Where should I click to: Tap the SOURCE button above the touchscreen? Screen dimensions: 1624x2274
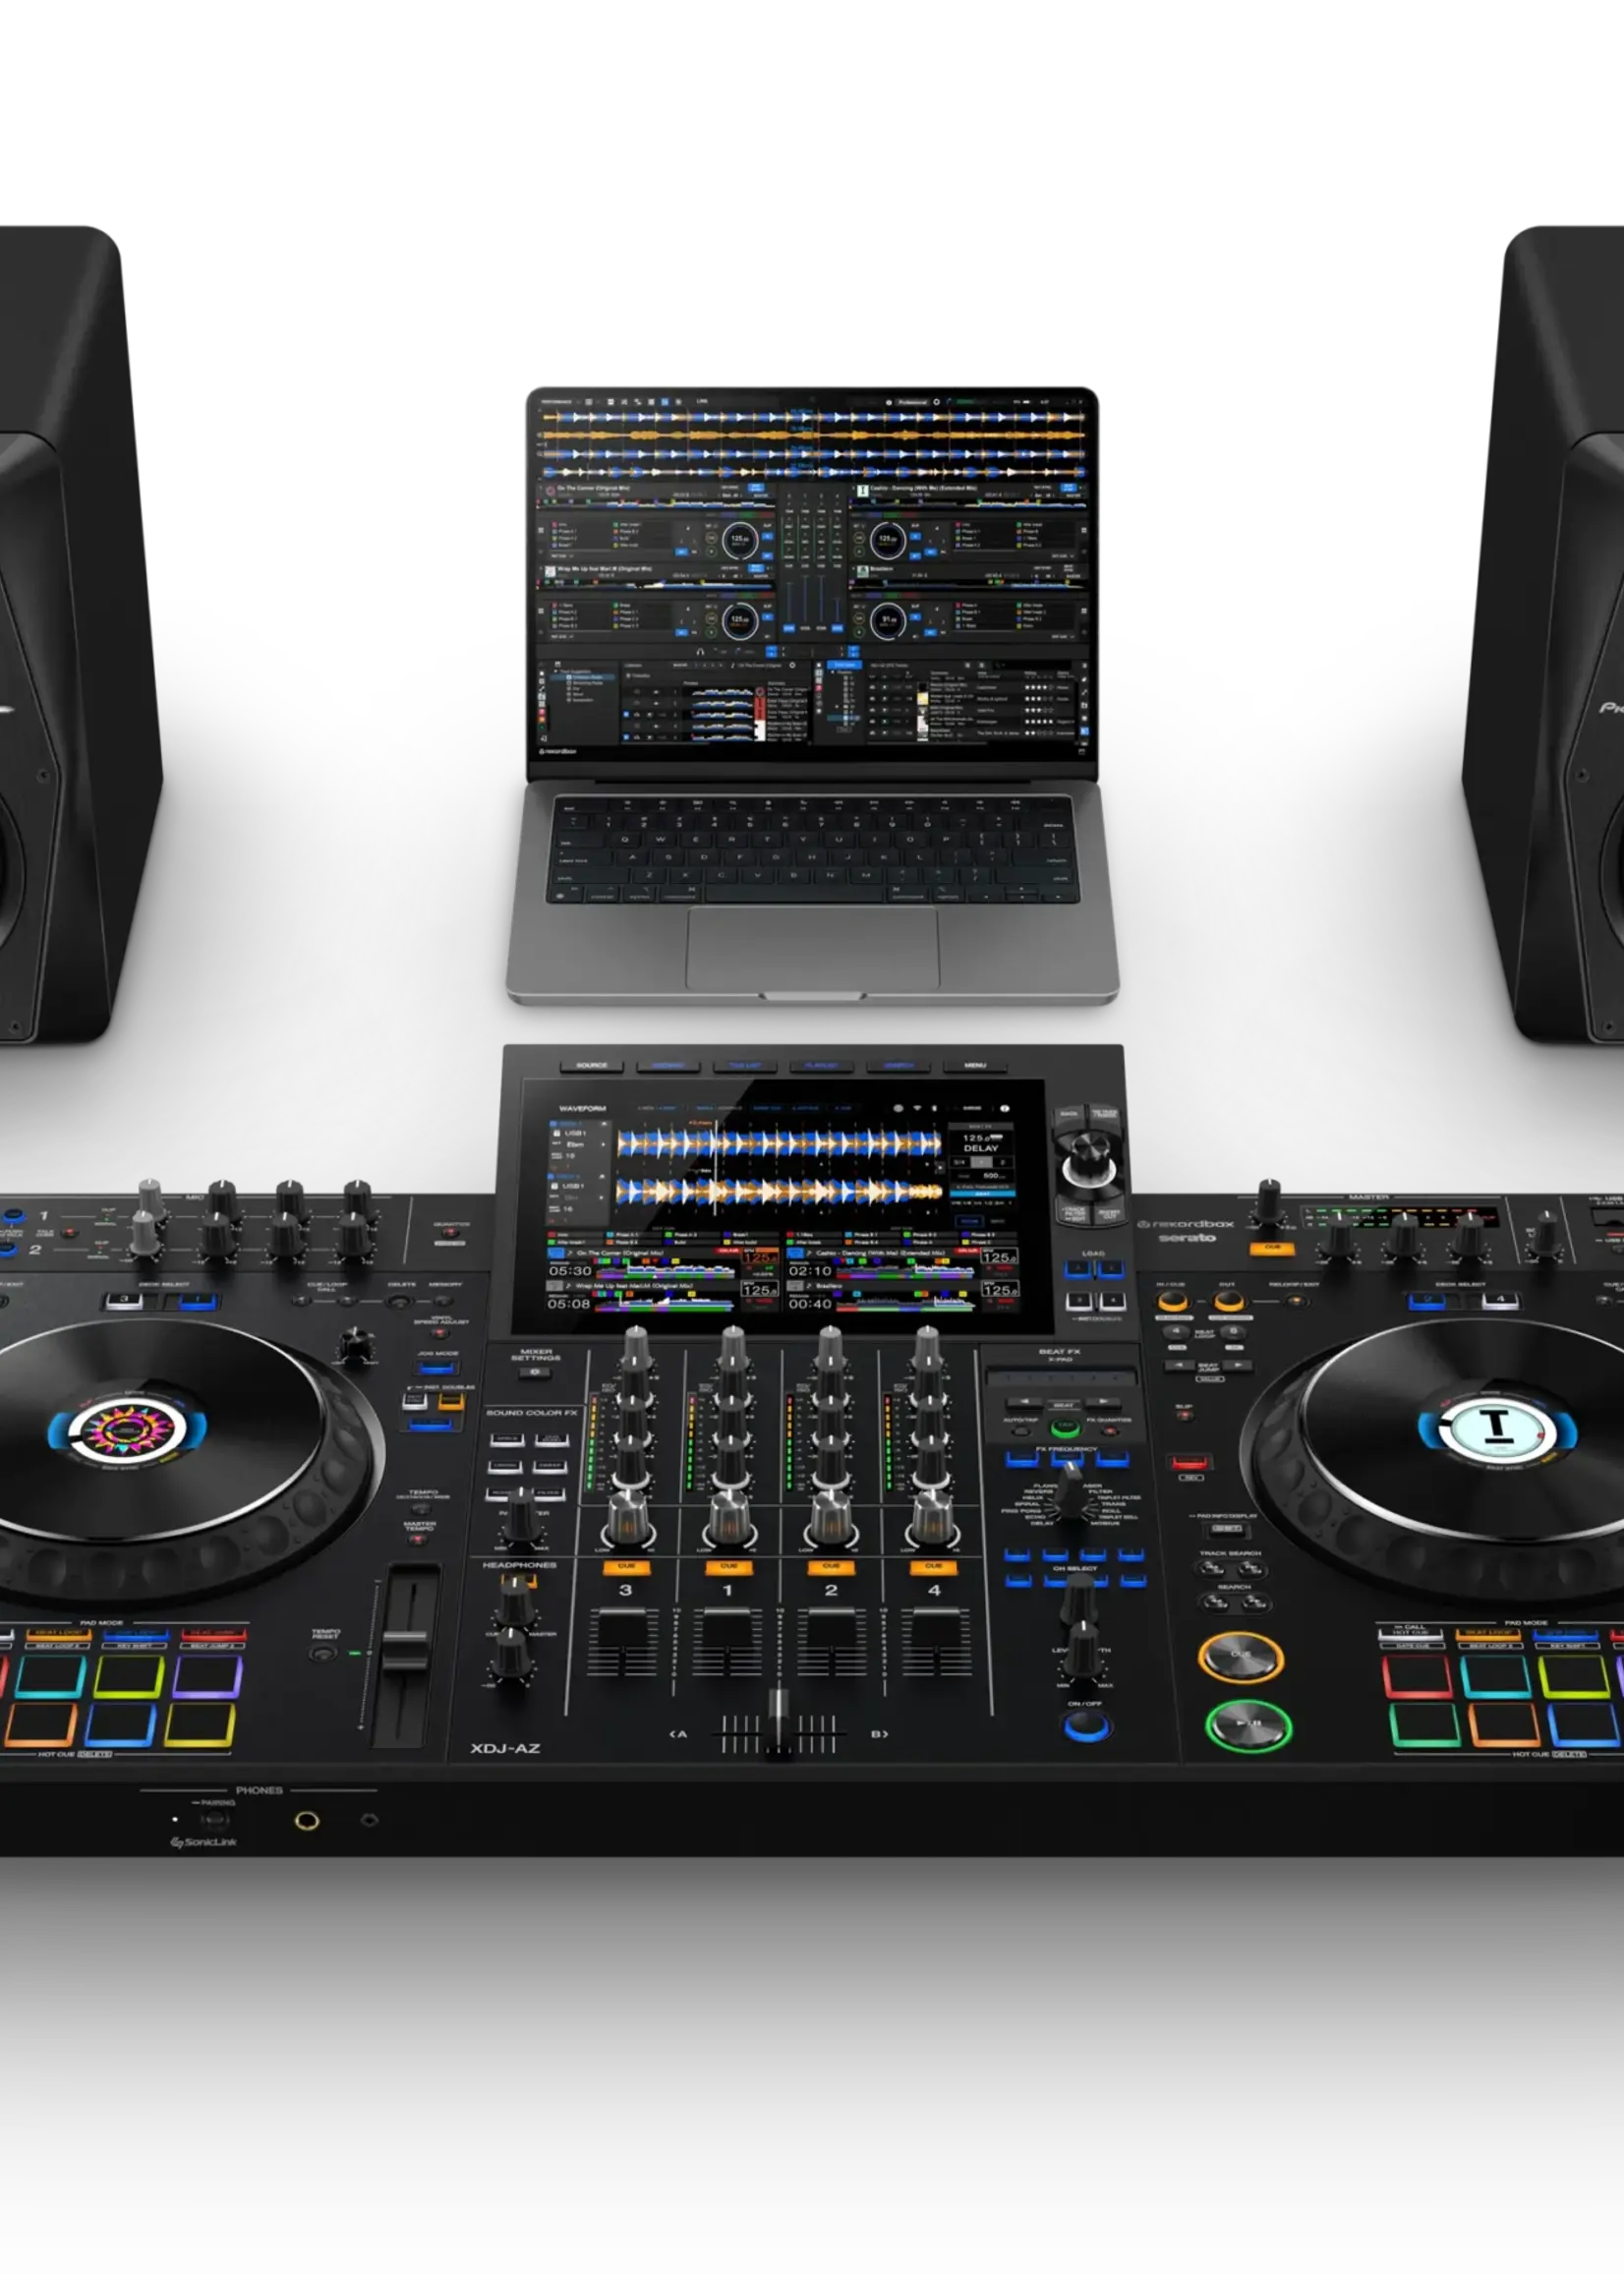coord(592,1065)
